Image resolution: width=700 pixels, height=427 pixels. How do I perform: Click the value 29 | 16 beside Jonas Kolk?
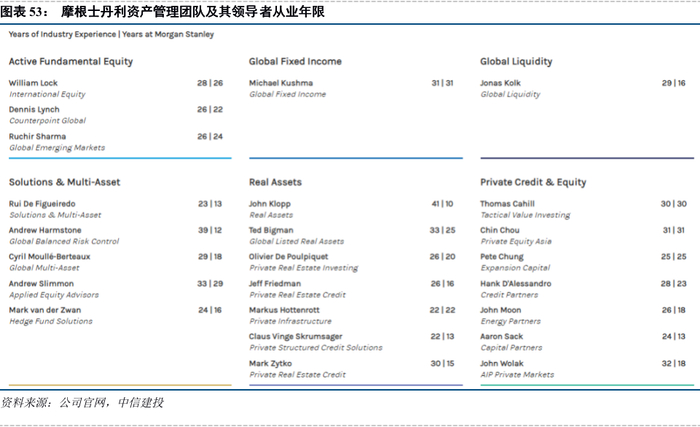click(x=674, y=83)
